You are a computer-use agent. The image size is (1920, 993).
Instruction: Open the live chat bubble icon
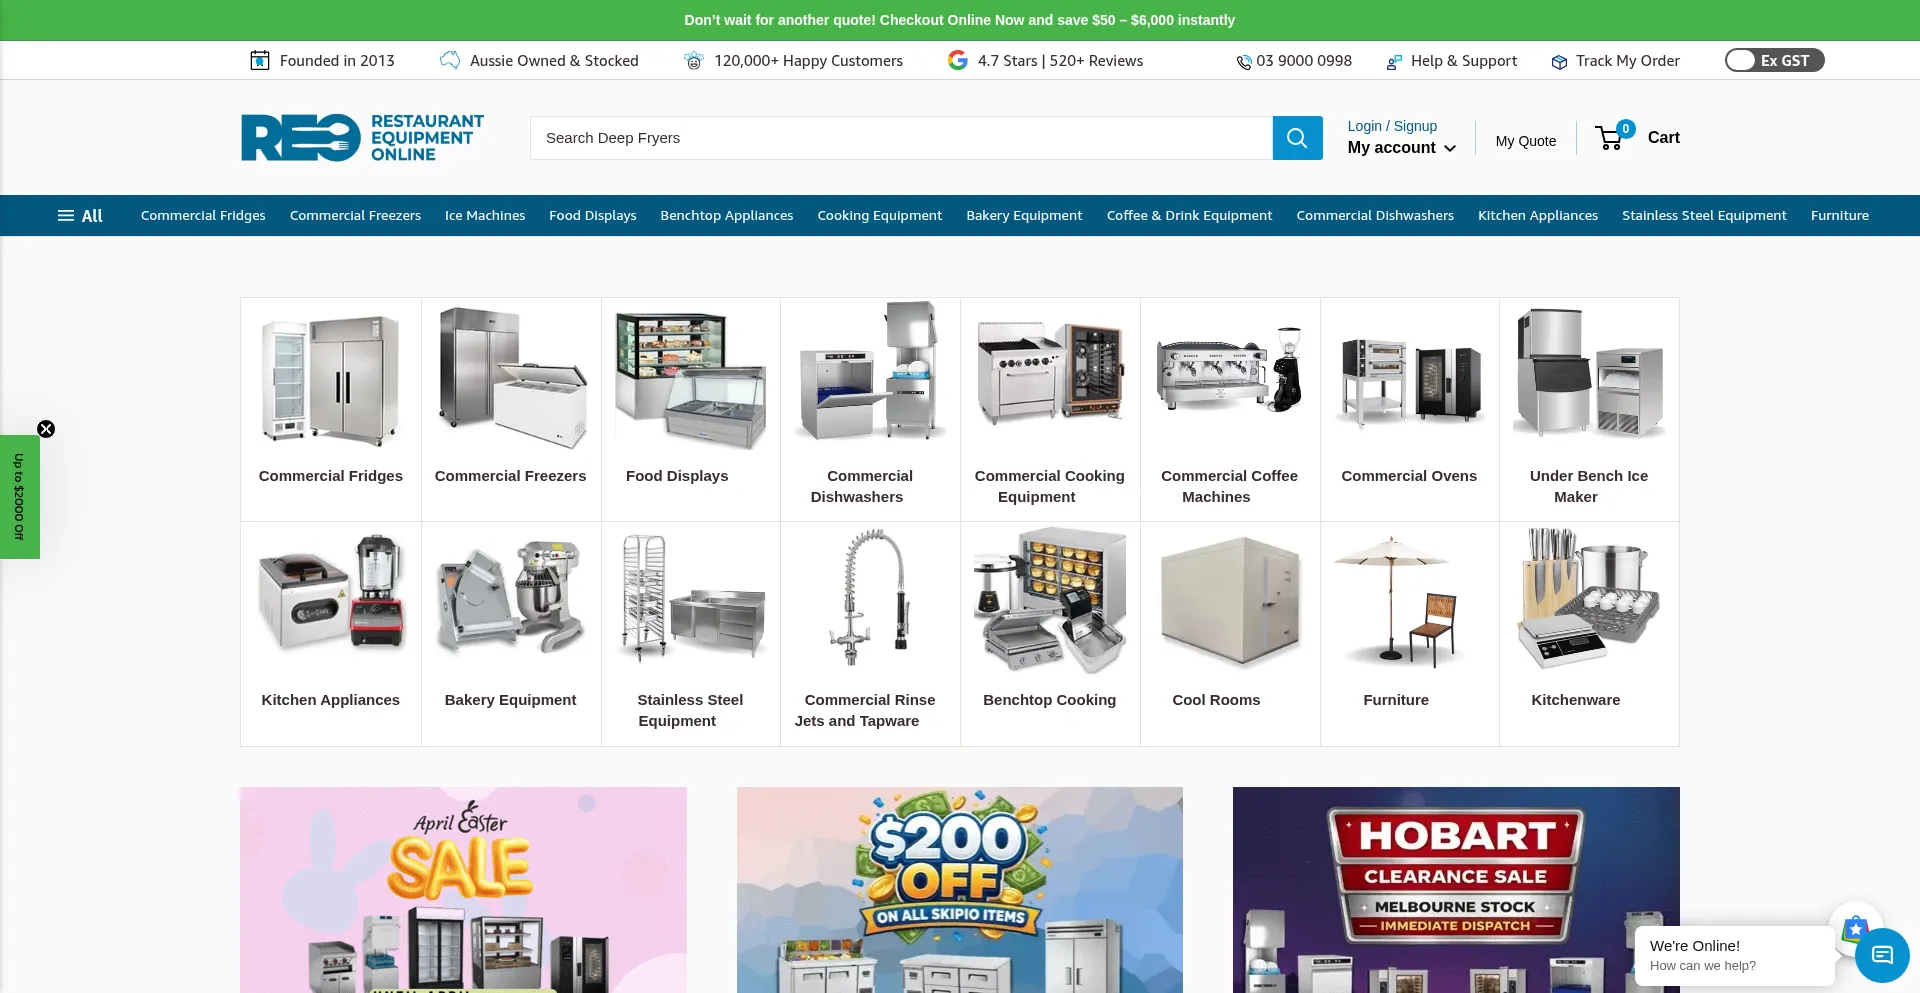click(x=1882, y=955)
